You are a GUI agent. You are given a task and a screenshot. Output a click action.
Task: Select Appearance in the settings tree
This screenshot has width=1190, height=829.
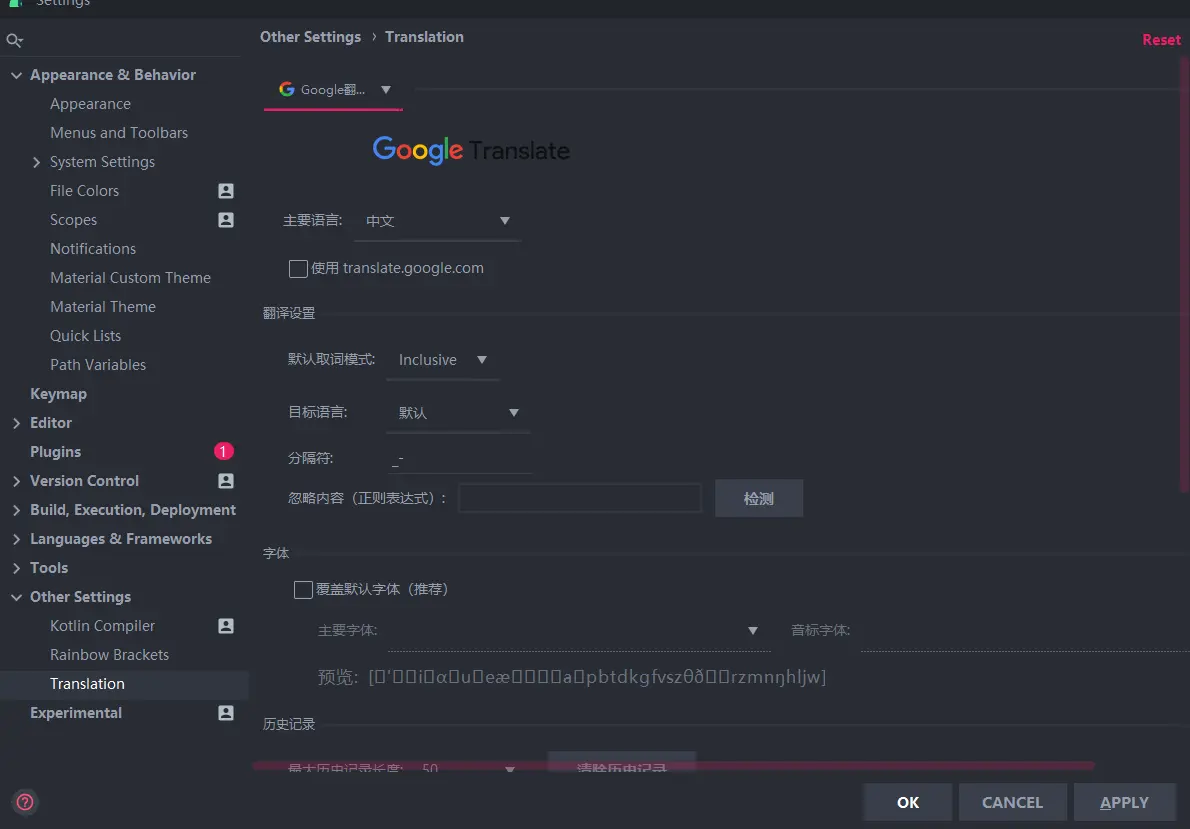[x=90, y=104]
